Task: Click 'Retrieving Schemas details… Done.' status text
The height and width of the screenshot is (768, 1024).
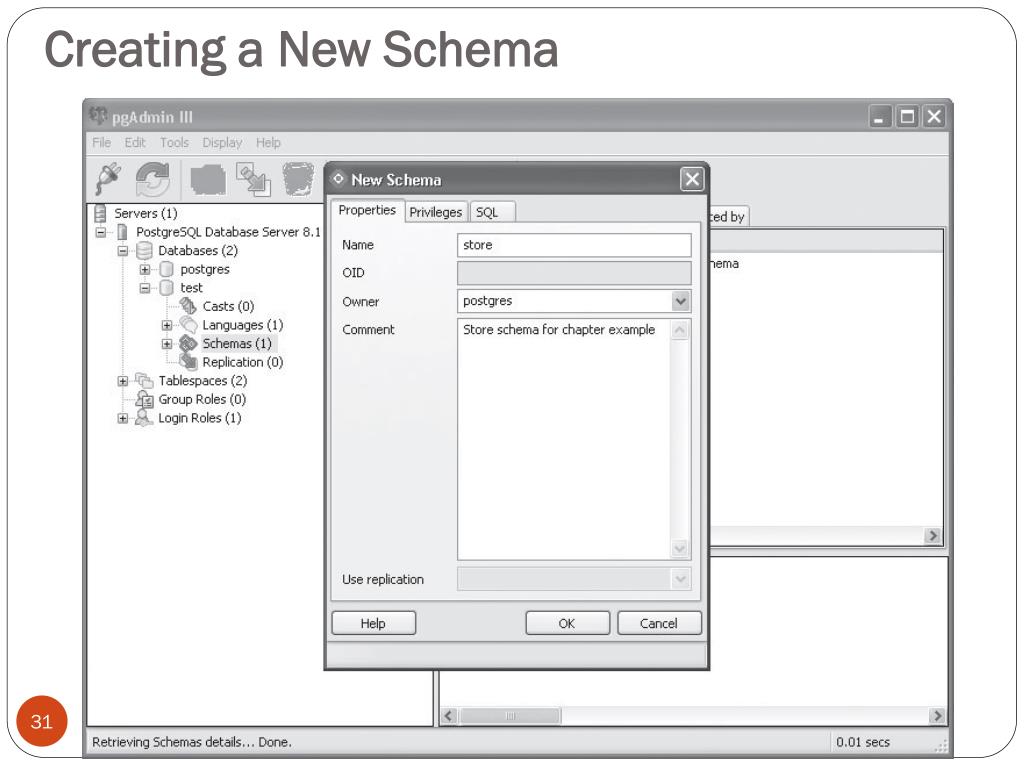Action: point(191,742)
